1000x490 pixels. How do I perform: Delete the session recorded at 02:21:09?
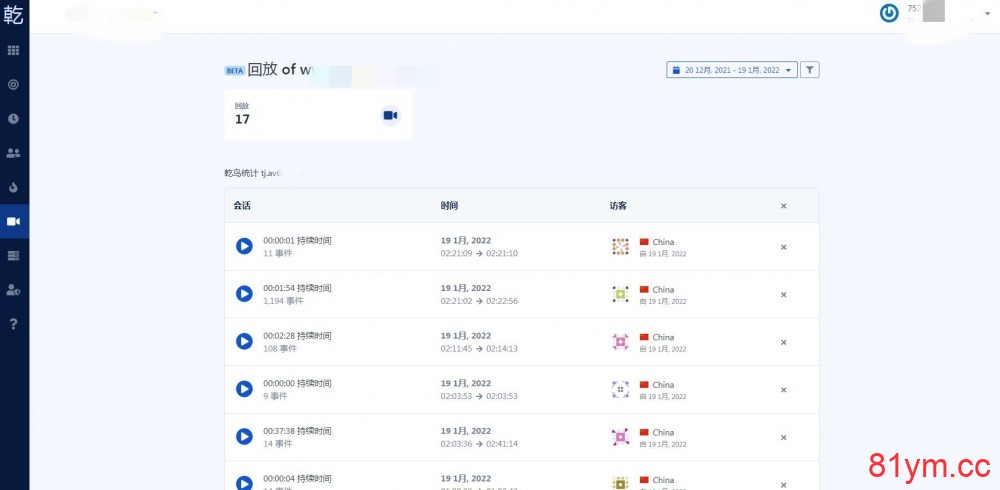783,247
